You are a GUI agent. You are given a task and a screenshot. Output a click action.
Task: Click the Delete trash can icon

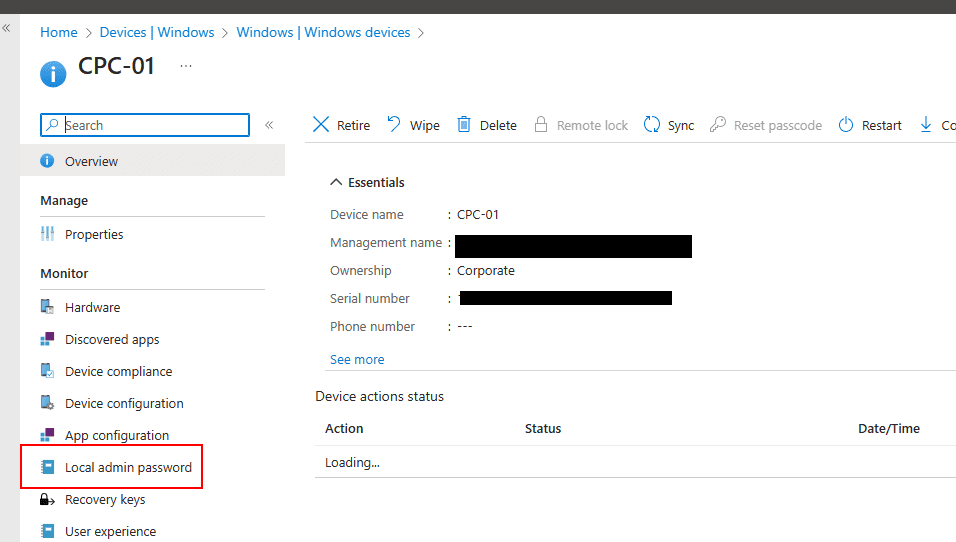464,125
